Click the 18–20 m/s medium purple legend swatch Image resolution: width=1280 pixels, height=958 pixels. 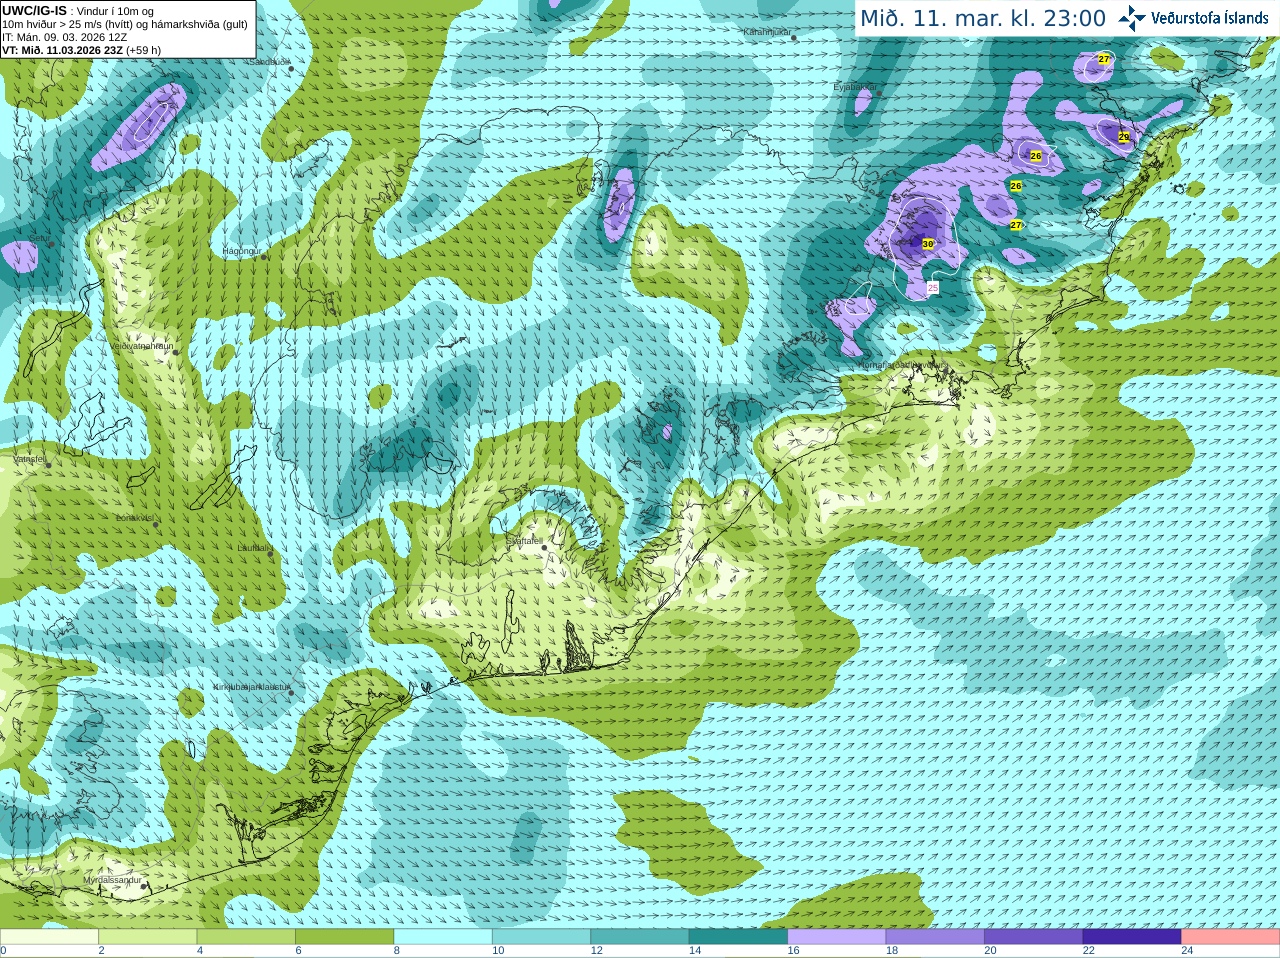click(x=936, y=937)
